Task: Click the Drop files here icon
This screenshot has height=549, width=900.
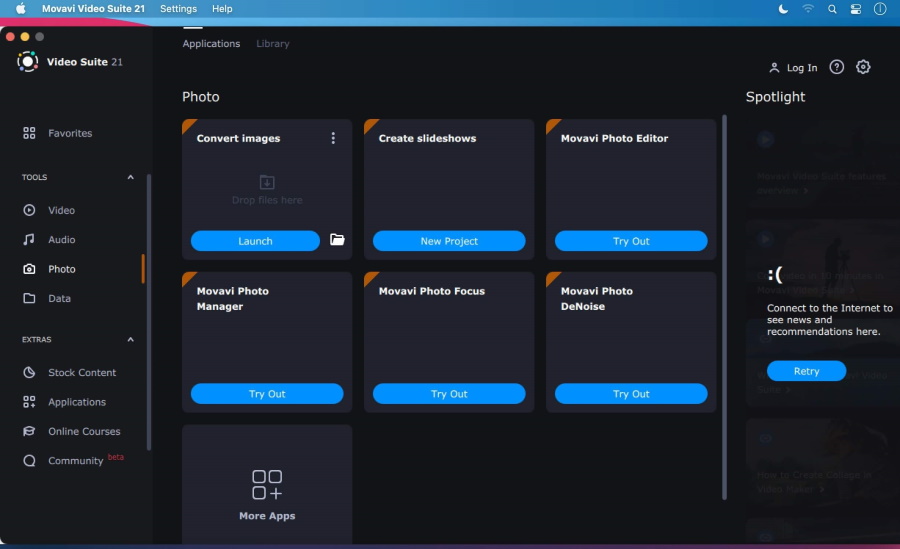Action: (x=267, y=182)
